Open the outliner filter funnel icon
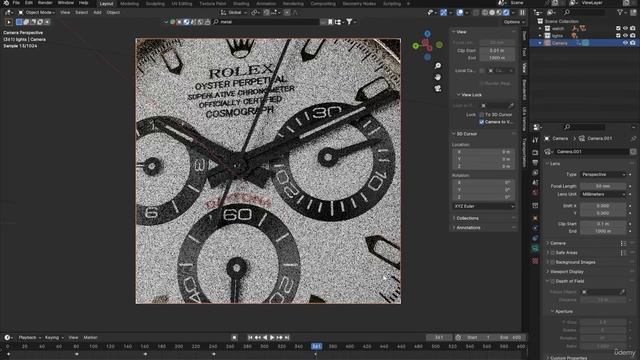This screenshot has height=360, width=640. pyautogui.click(x=620, y=13)
